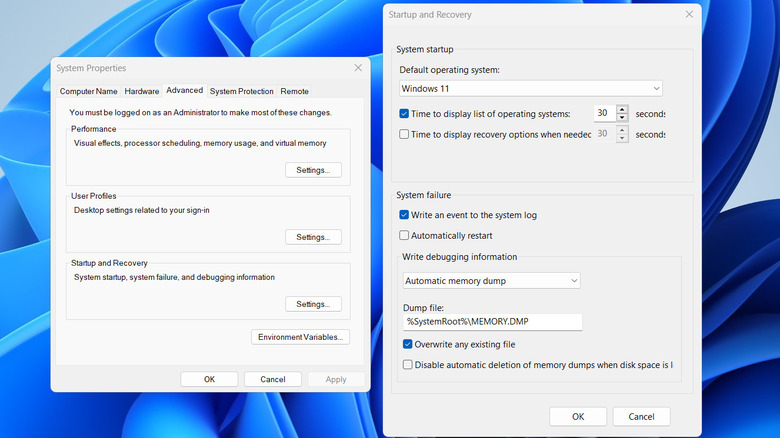Expand the Default operating system dropdown
The height and width of the screenshot is (438, 780).
pyautogui.click(x=531, y=89)
